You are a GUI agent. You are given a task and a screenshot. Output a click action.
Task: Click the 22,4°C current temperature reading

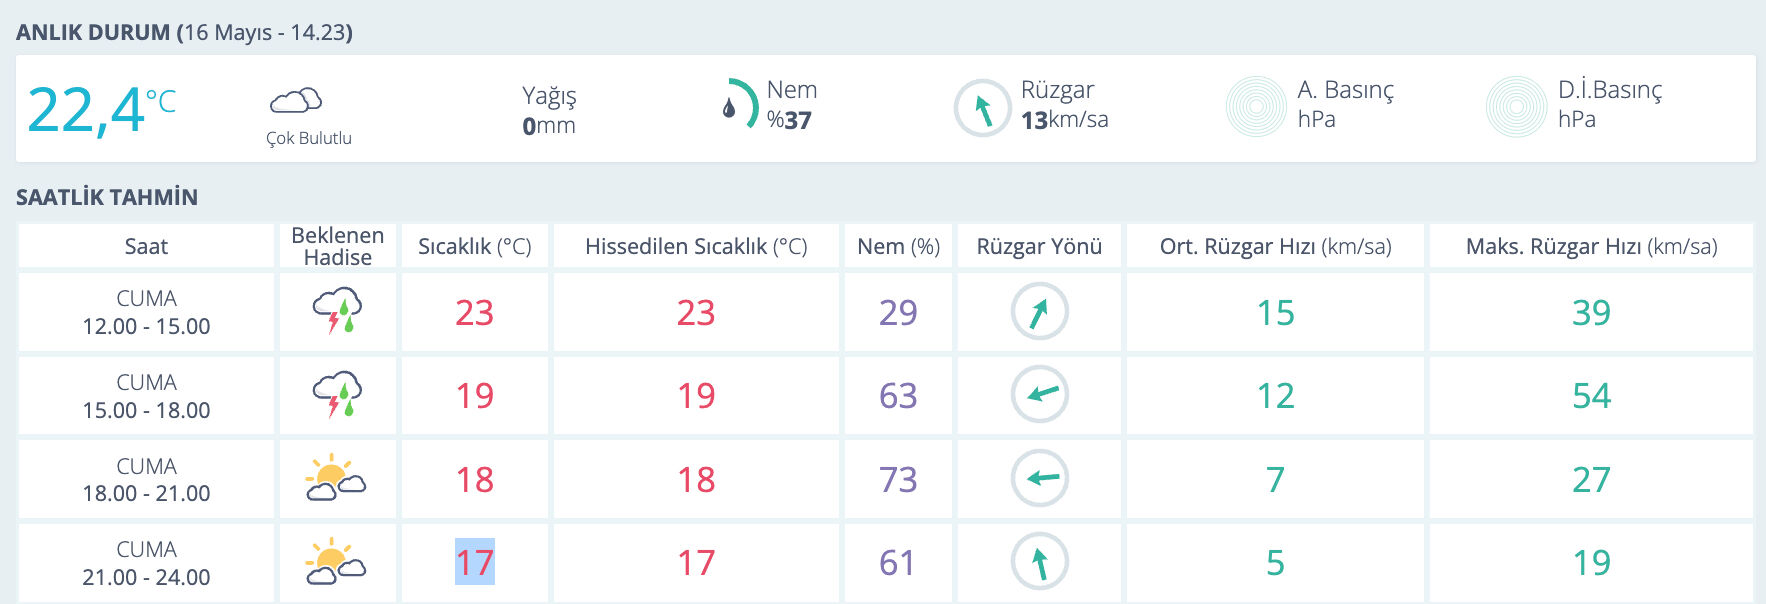100,109
